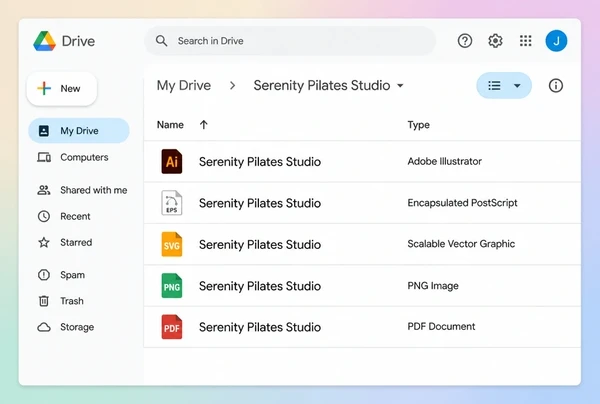Click the "Scalable Vector Graphic" type text
The width and height of the screenshot is (600, 404).
[461, 244]
